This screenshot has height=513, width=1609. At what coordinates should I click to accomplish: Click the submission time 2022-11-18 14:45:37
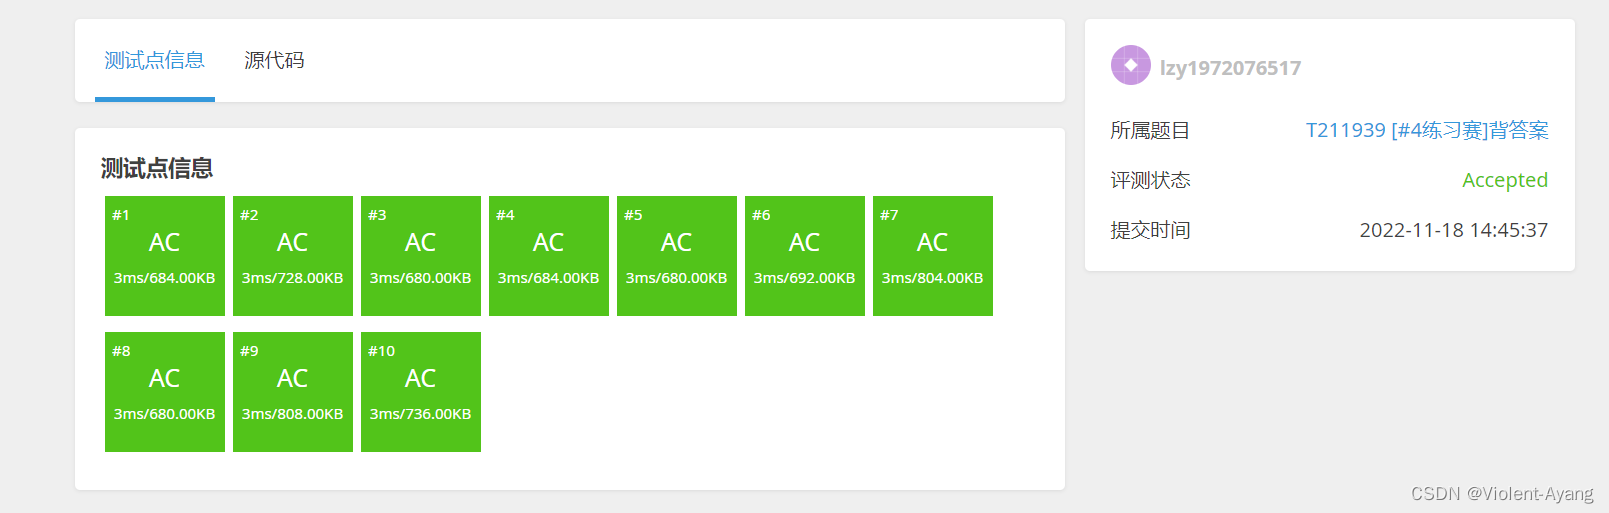[1454, 230]
